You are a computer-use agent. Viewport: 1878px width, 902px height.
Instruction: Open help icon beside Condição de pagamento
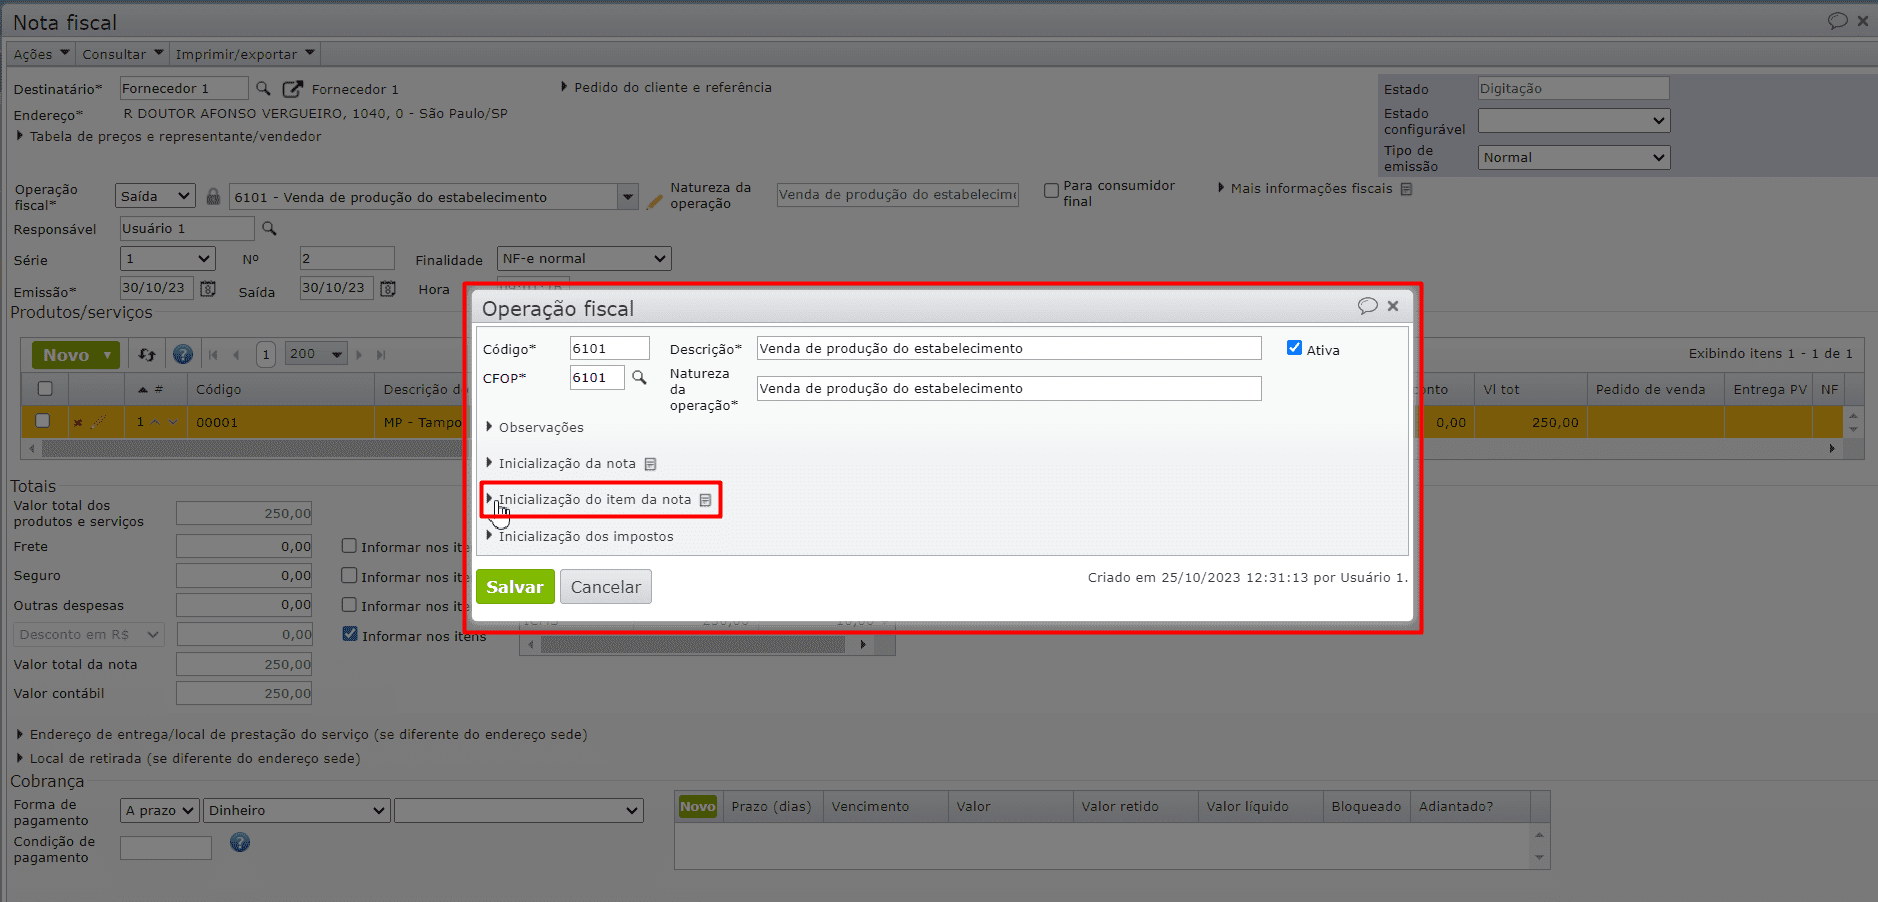(x=240, y=843)
